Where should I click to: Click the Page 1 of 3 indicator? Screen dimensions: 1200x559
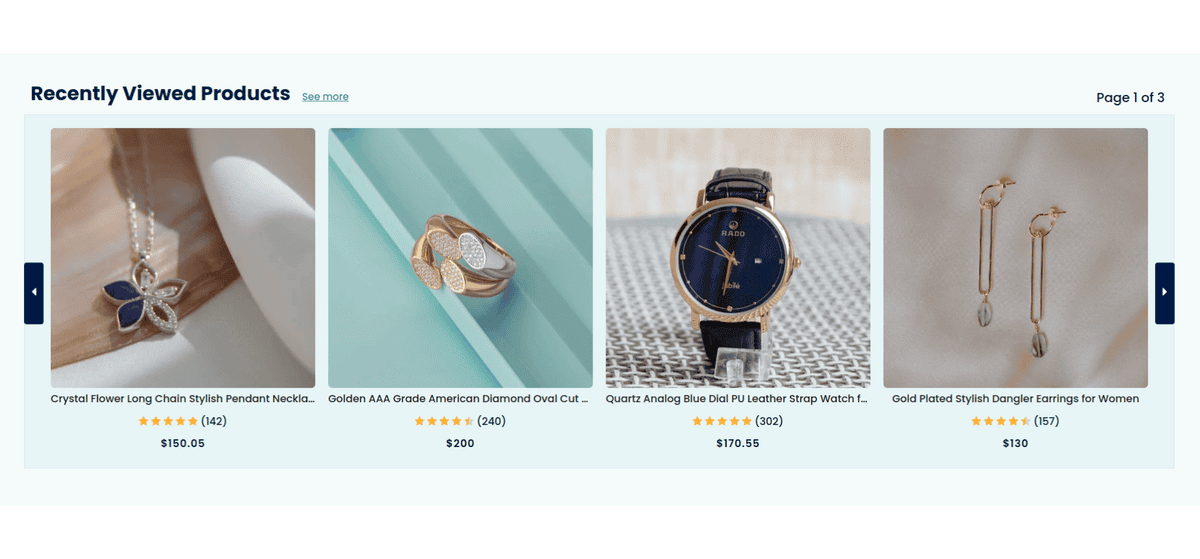1130,98
